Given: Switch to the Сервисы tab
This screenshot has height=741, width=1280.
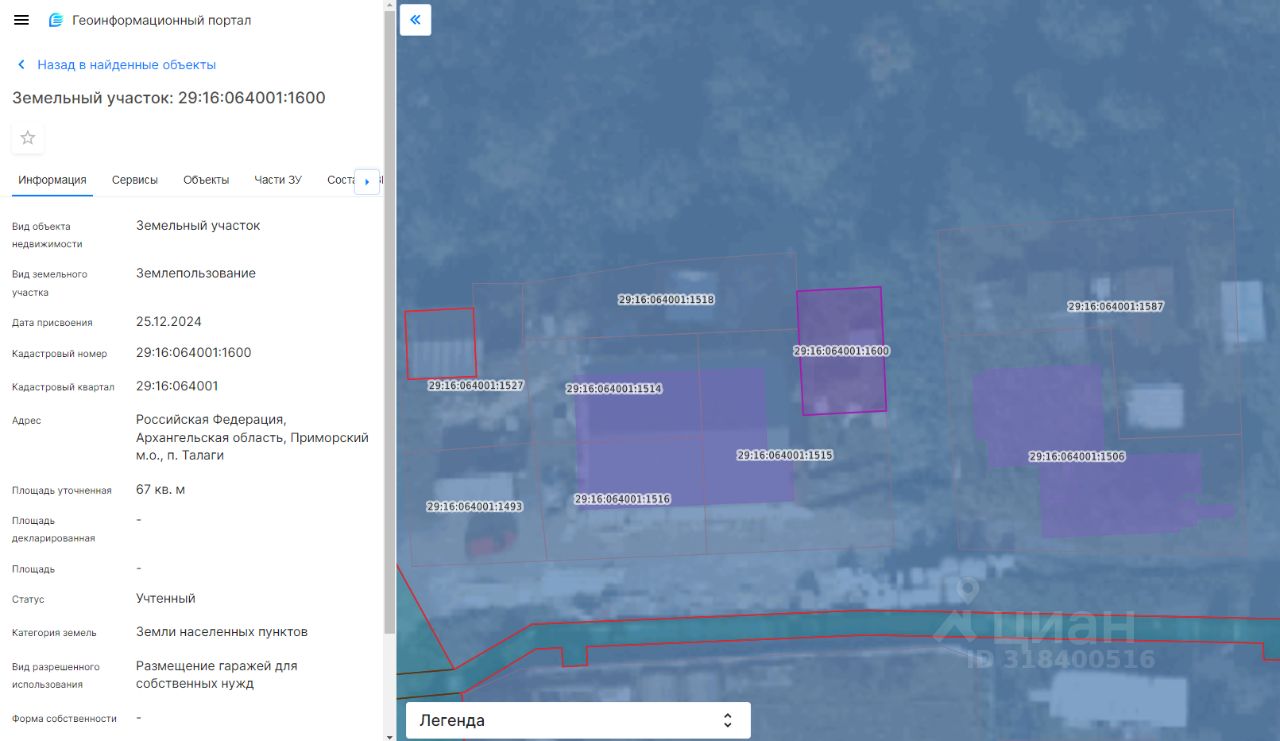Looking at the screenshot, I should [x=135, y=180].
